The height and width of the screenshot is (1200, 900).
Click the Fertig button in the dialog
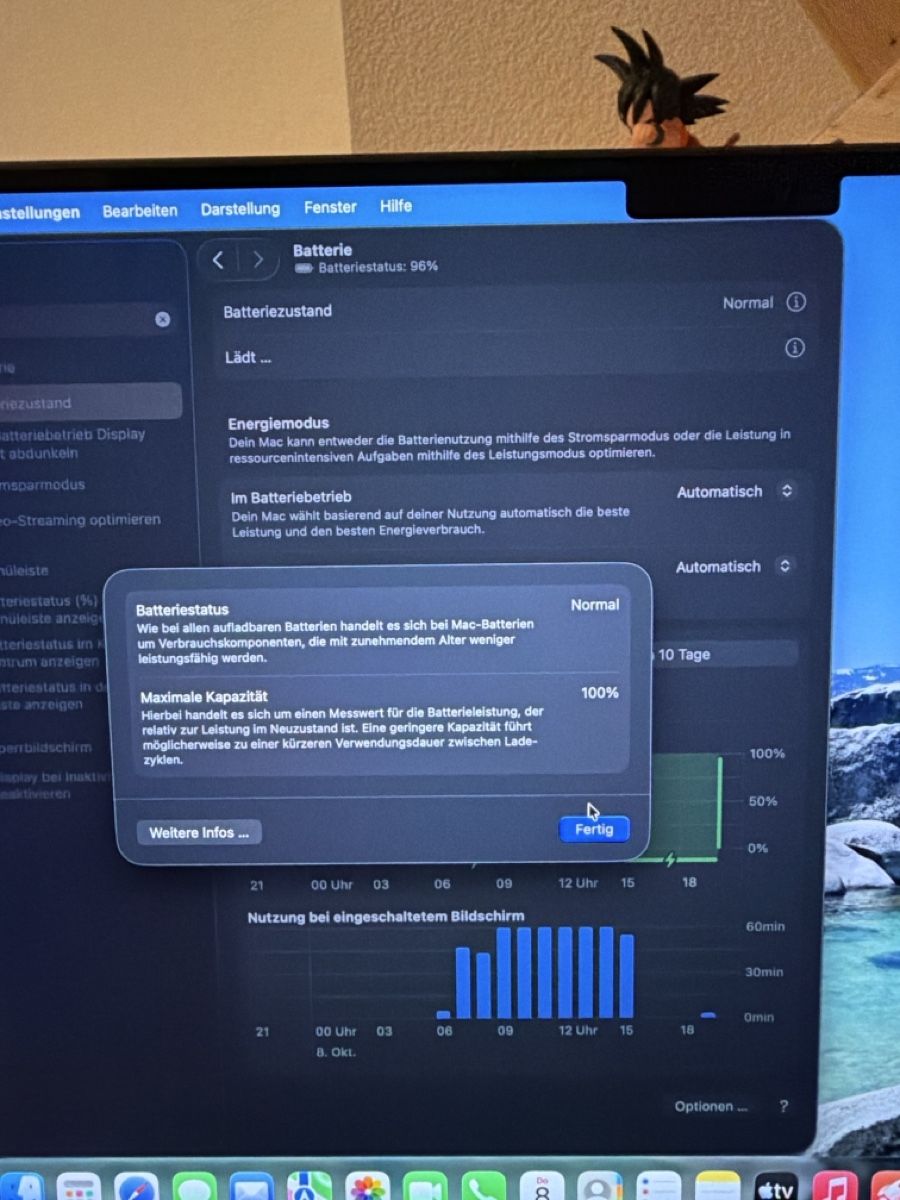click(594, 830)
